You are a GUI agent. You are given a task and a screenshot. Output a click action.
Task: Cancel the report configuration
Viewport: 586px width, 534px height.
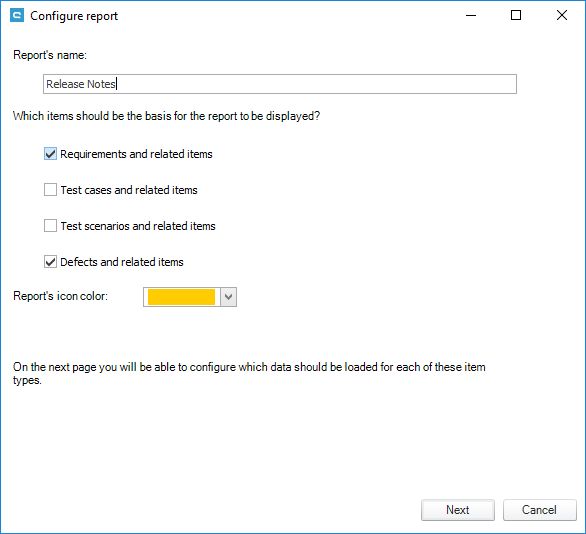pyautogui.click(x=540, y=510)
